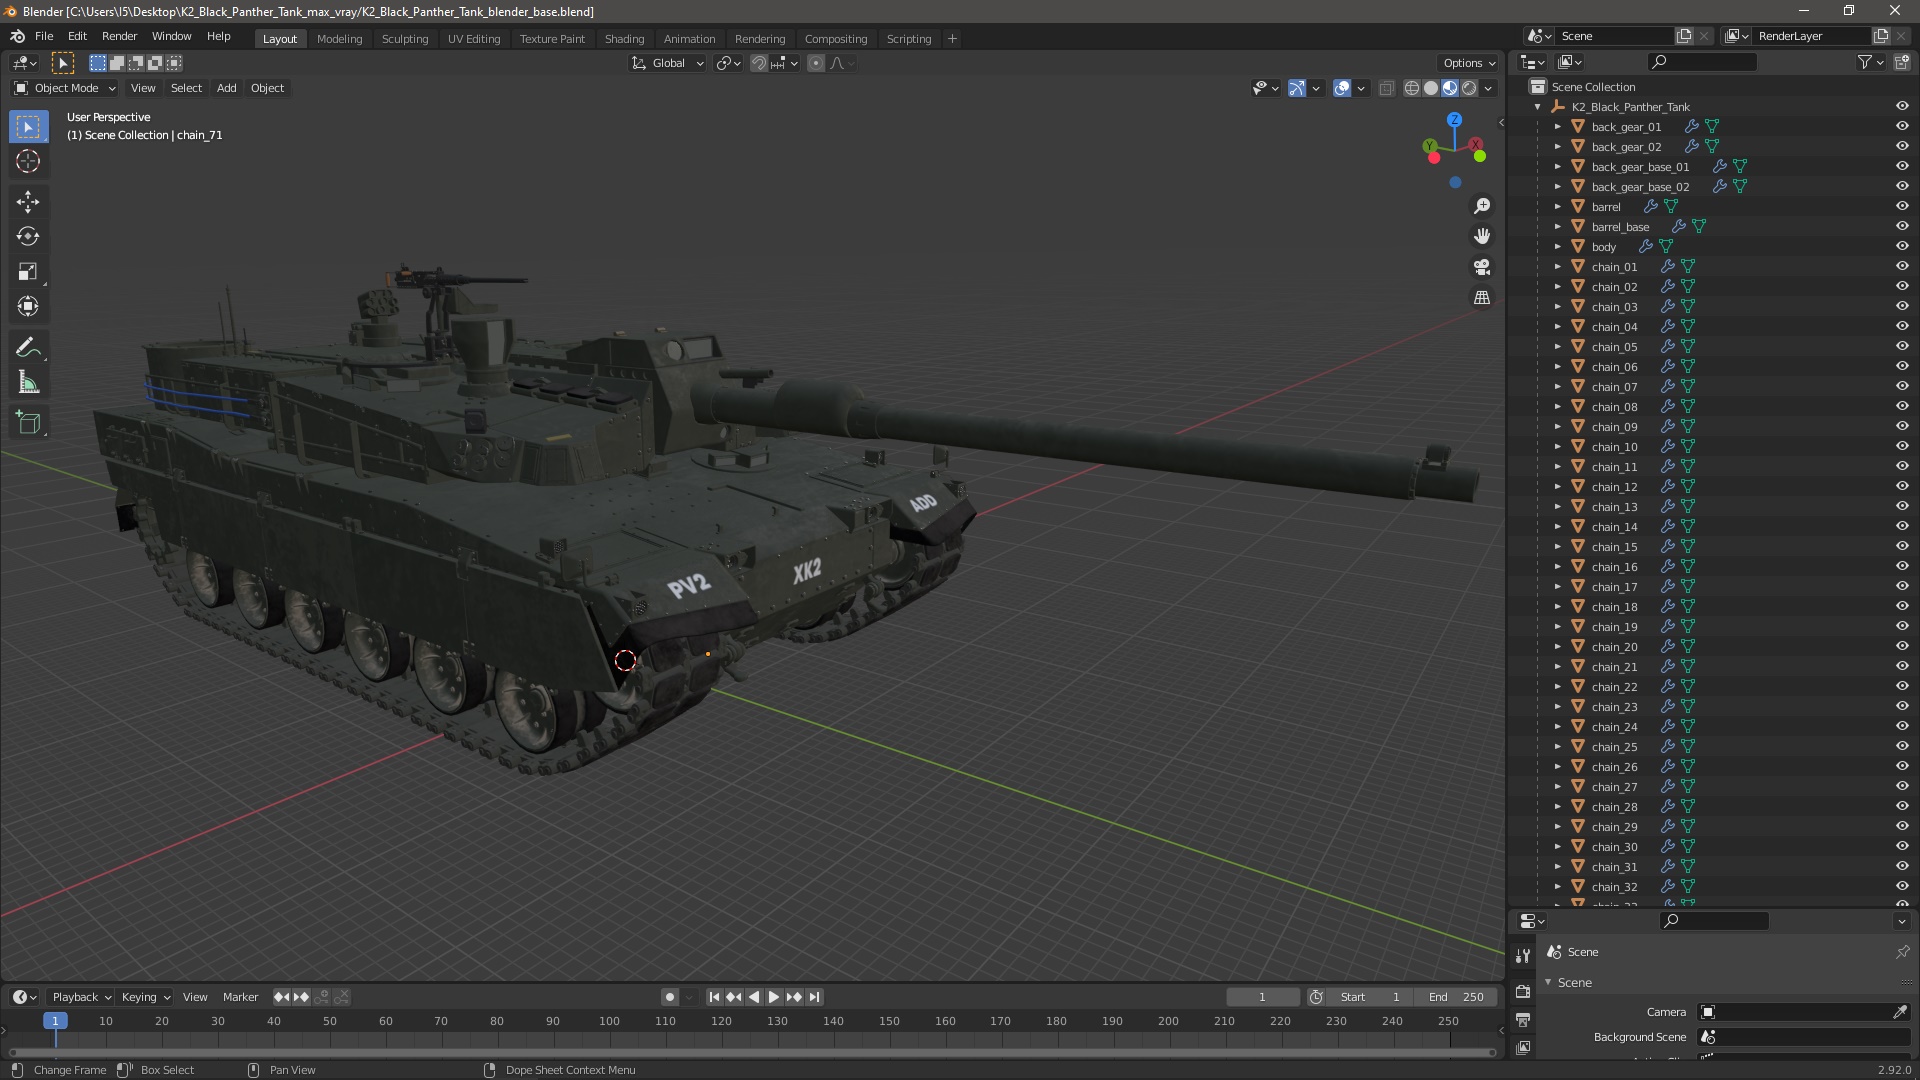This screenshot has height=1080, width=1920.
Task: Select the Cursor tool in toolbar
Action: click(28, 161)
